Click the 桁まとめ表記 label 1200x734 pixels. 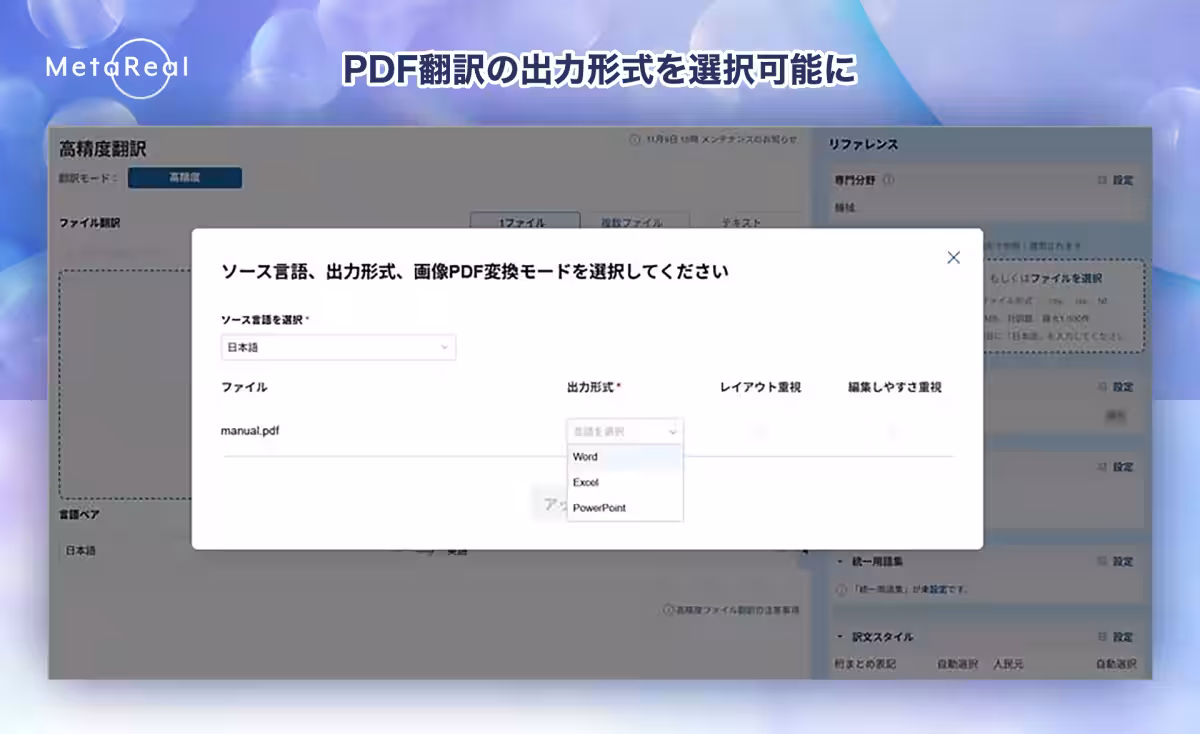coord(865,664)
